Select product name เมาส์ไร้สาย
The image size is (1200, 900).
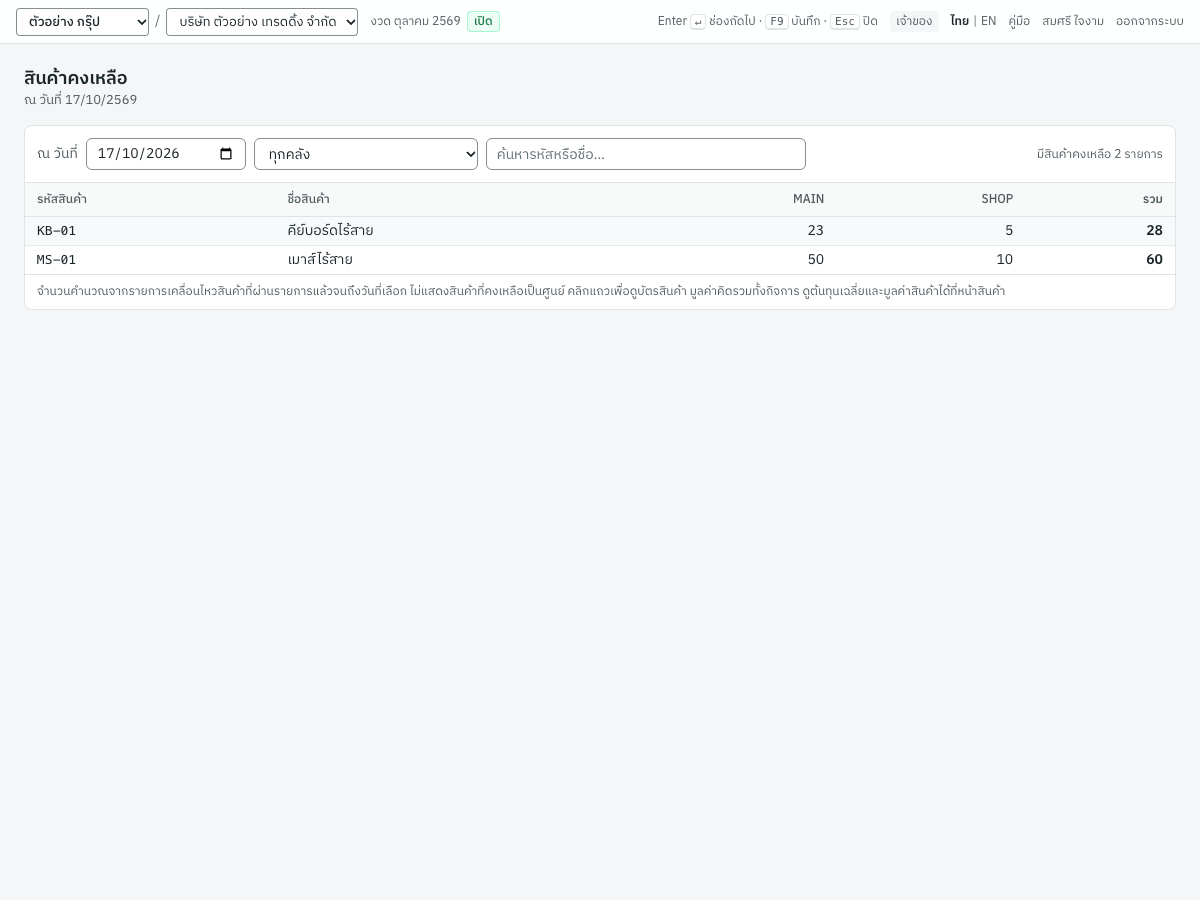point(320,260)
